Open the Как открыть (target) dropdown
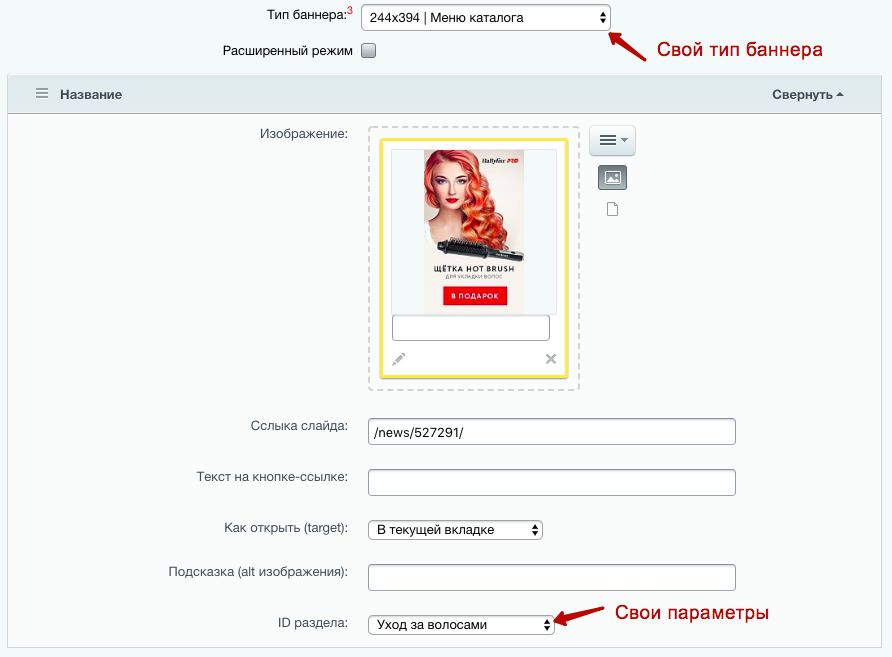 [455, 530]
